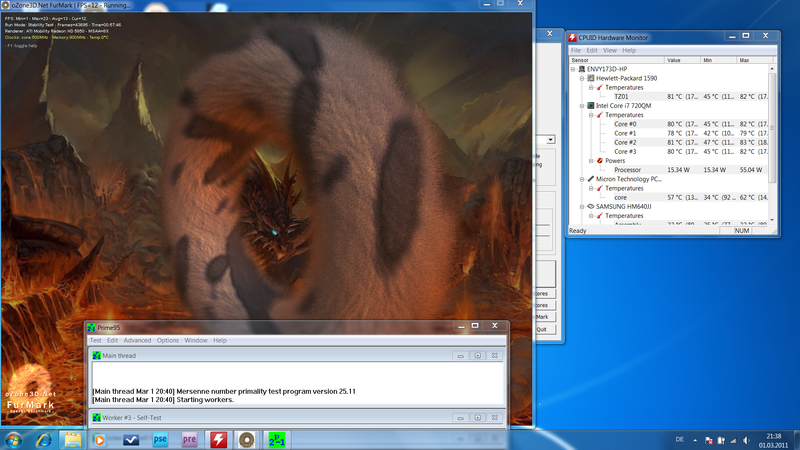This screenshot has width=800, height=450.
Task: Click the Powers flame icon
Action: 600,161
